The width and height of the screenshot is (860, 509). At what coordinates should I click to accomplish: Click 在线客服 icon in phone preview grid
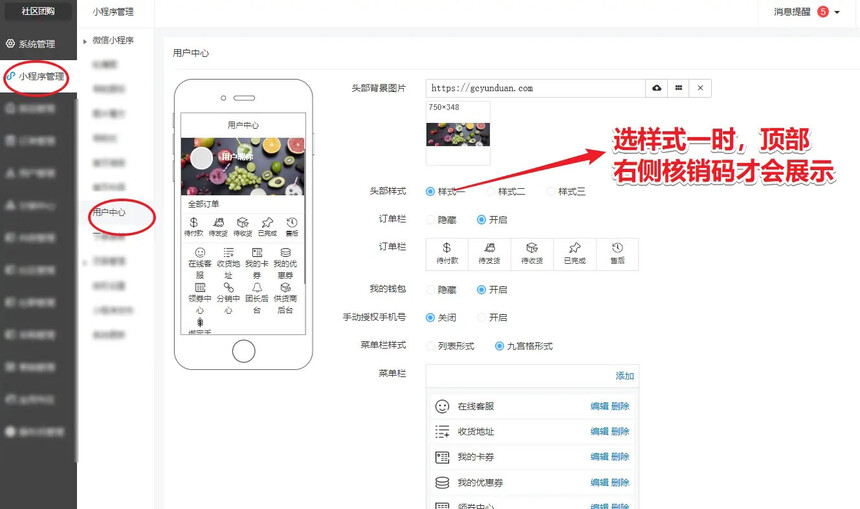pos(200,252)
